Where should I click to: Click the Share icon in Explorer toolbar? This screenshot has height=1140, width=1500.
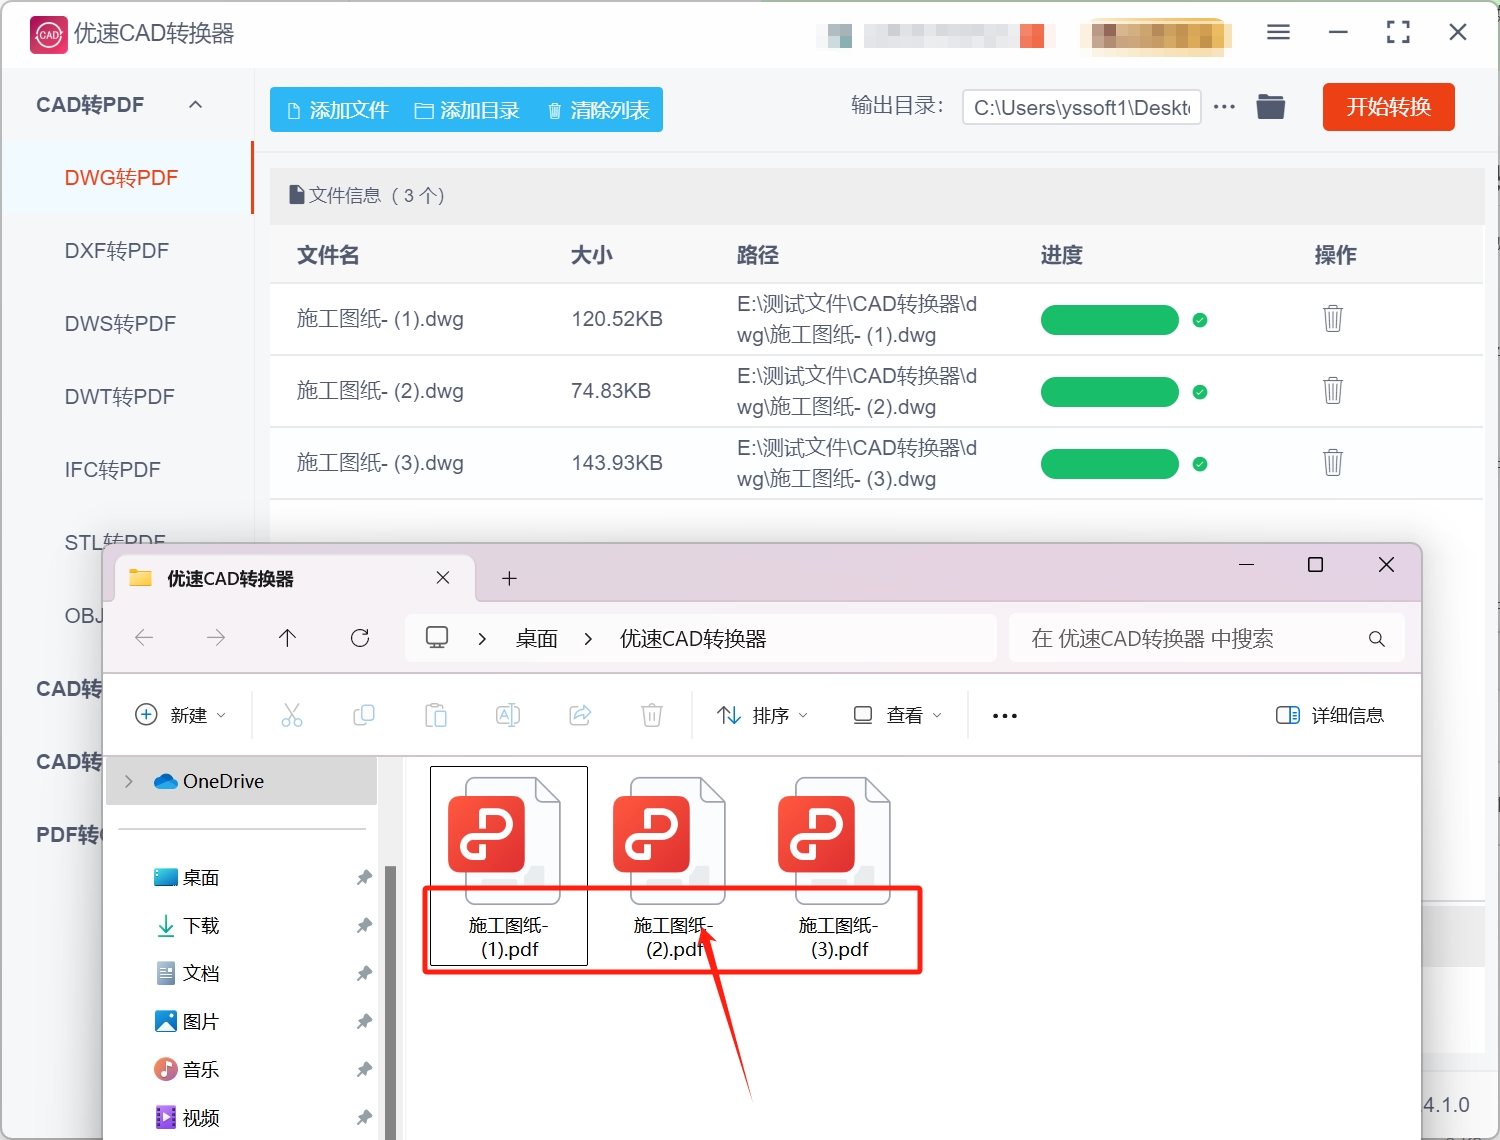[580, 715]
